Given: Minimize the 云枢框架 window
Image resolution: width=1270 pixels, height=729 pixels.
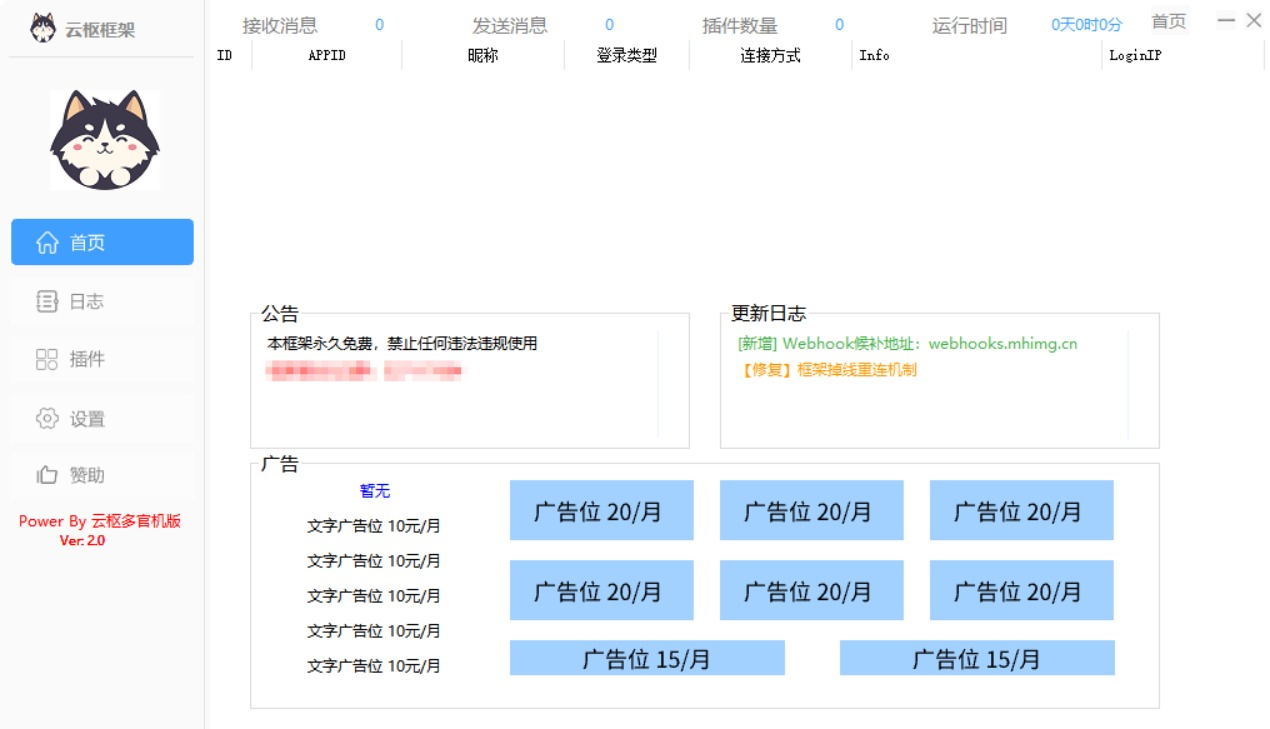Looking at the screenshot, I should click(1226, 20).
